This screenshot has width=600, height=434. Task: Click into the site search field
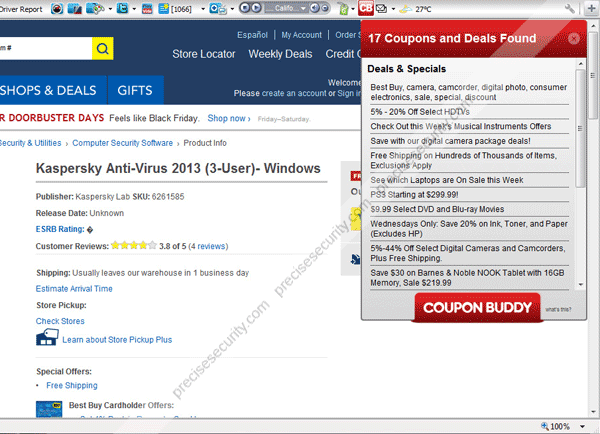click(x=46, y=49)
